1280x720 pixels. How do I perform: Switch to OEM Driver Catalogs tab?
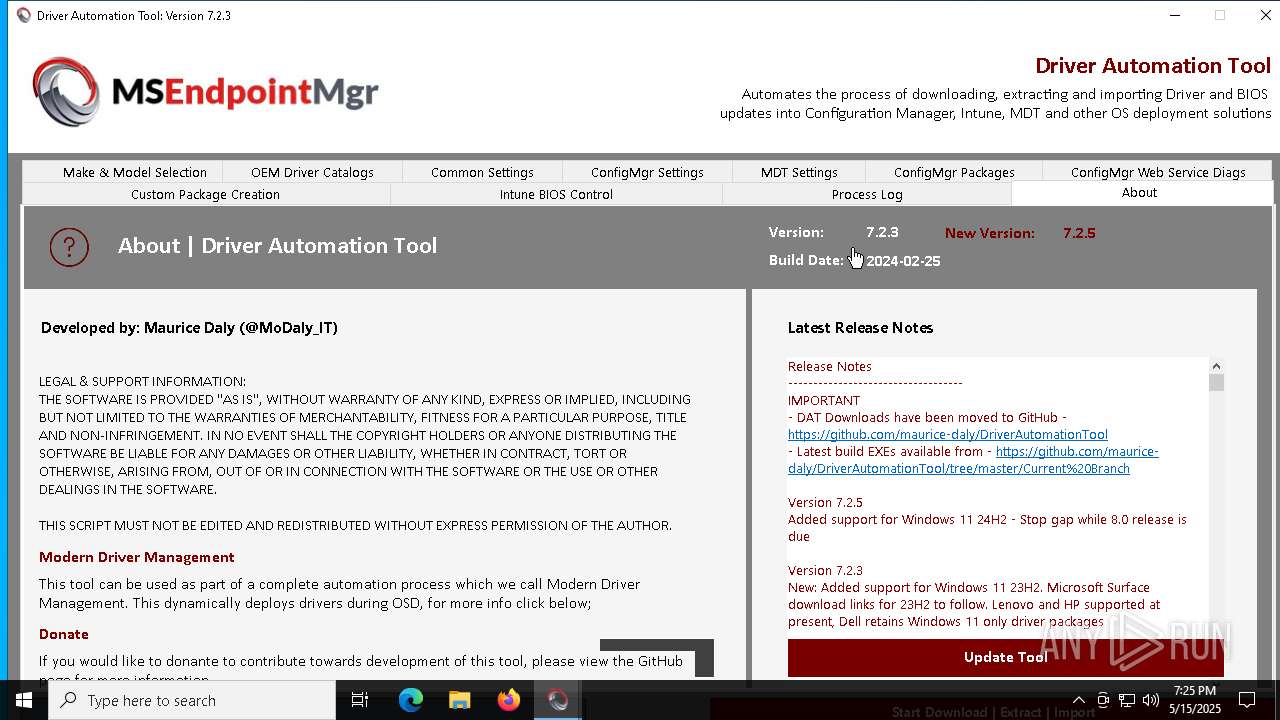pyautogui.click(x=312, y=172)
